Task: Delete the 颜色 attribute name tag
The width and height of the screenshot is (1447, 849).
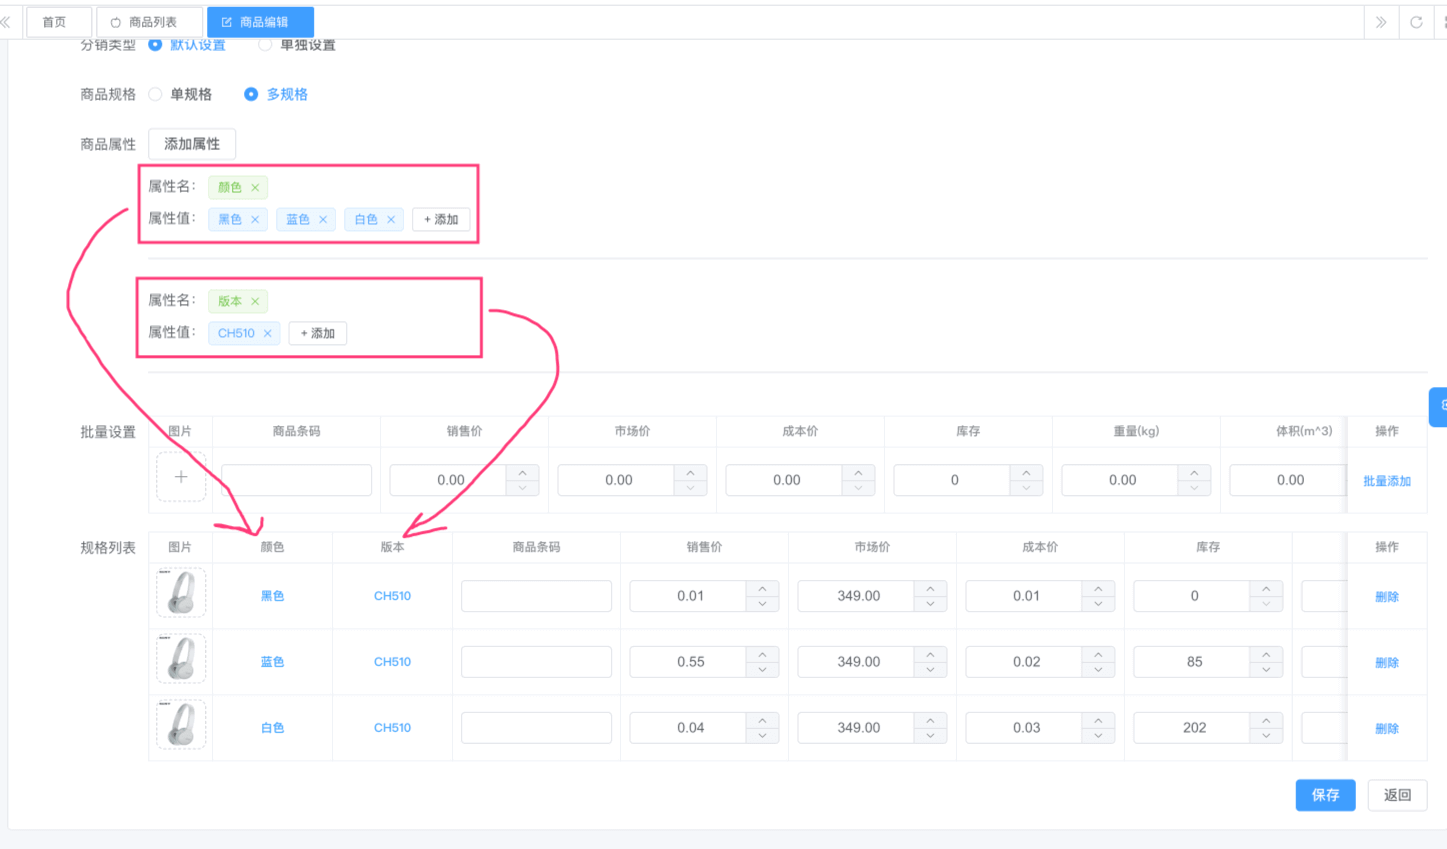Action: pyautogui.click(x=255, y=188)
